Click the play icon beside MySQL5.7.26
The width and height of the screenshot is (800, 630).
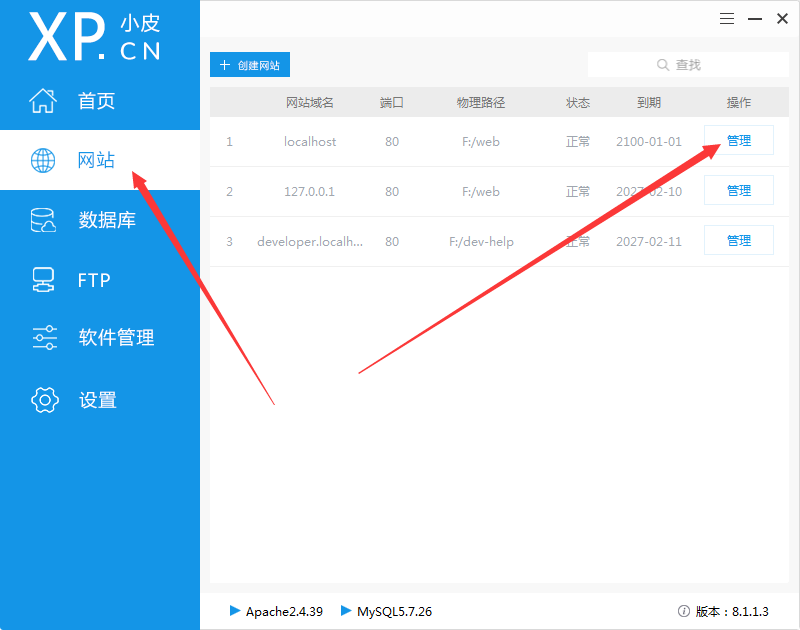pyautogui.click(x=346, y=610)
